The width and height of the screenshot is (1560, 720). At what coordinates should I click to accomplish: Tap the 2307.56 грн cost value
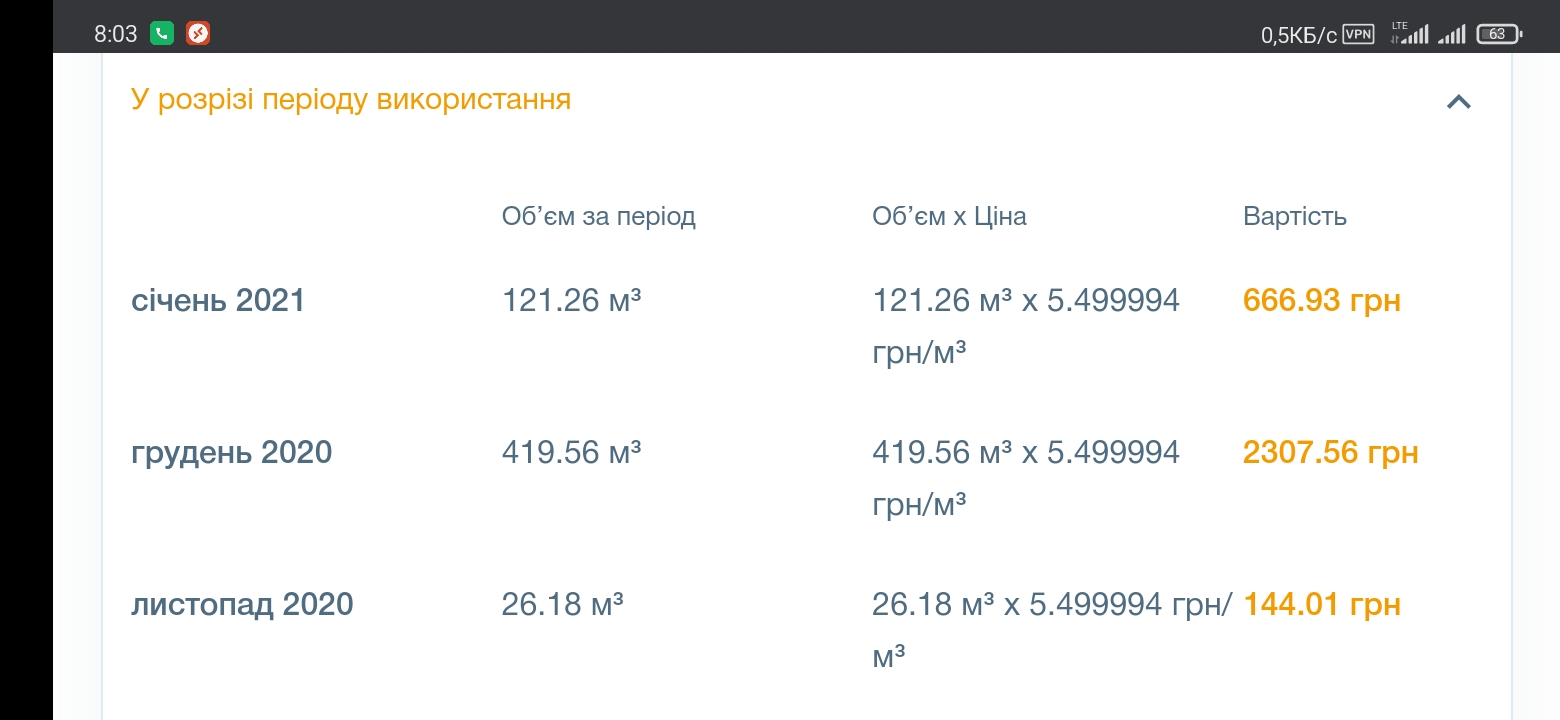1331,452
